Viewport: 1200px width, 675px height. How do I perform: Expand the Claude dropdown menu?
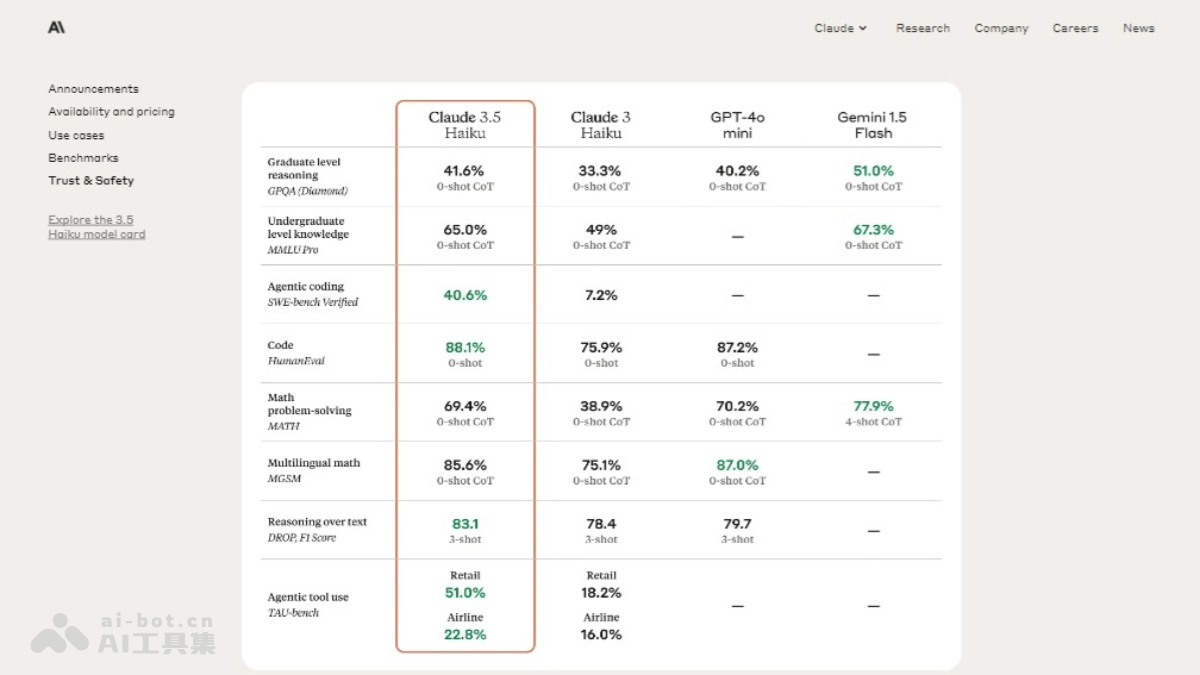[x=840, y=28]
